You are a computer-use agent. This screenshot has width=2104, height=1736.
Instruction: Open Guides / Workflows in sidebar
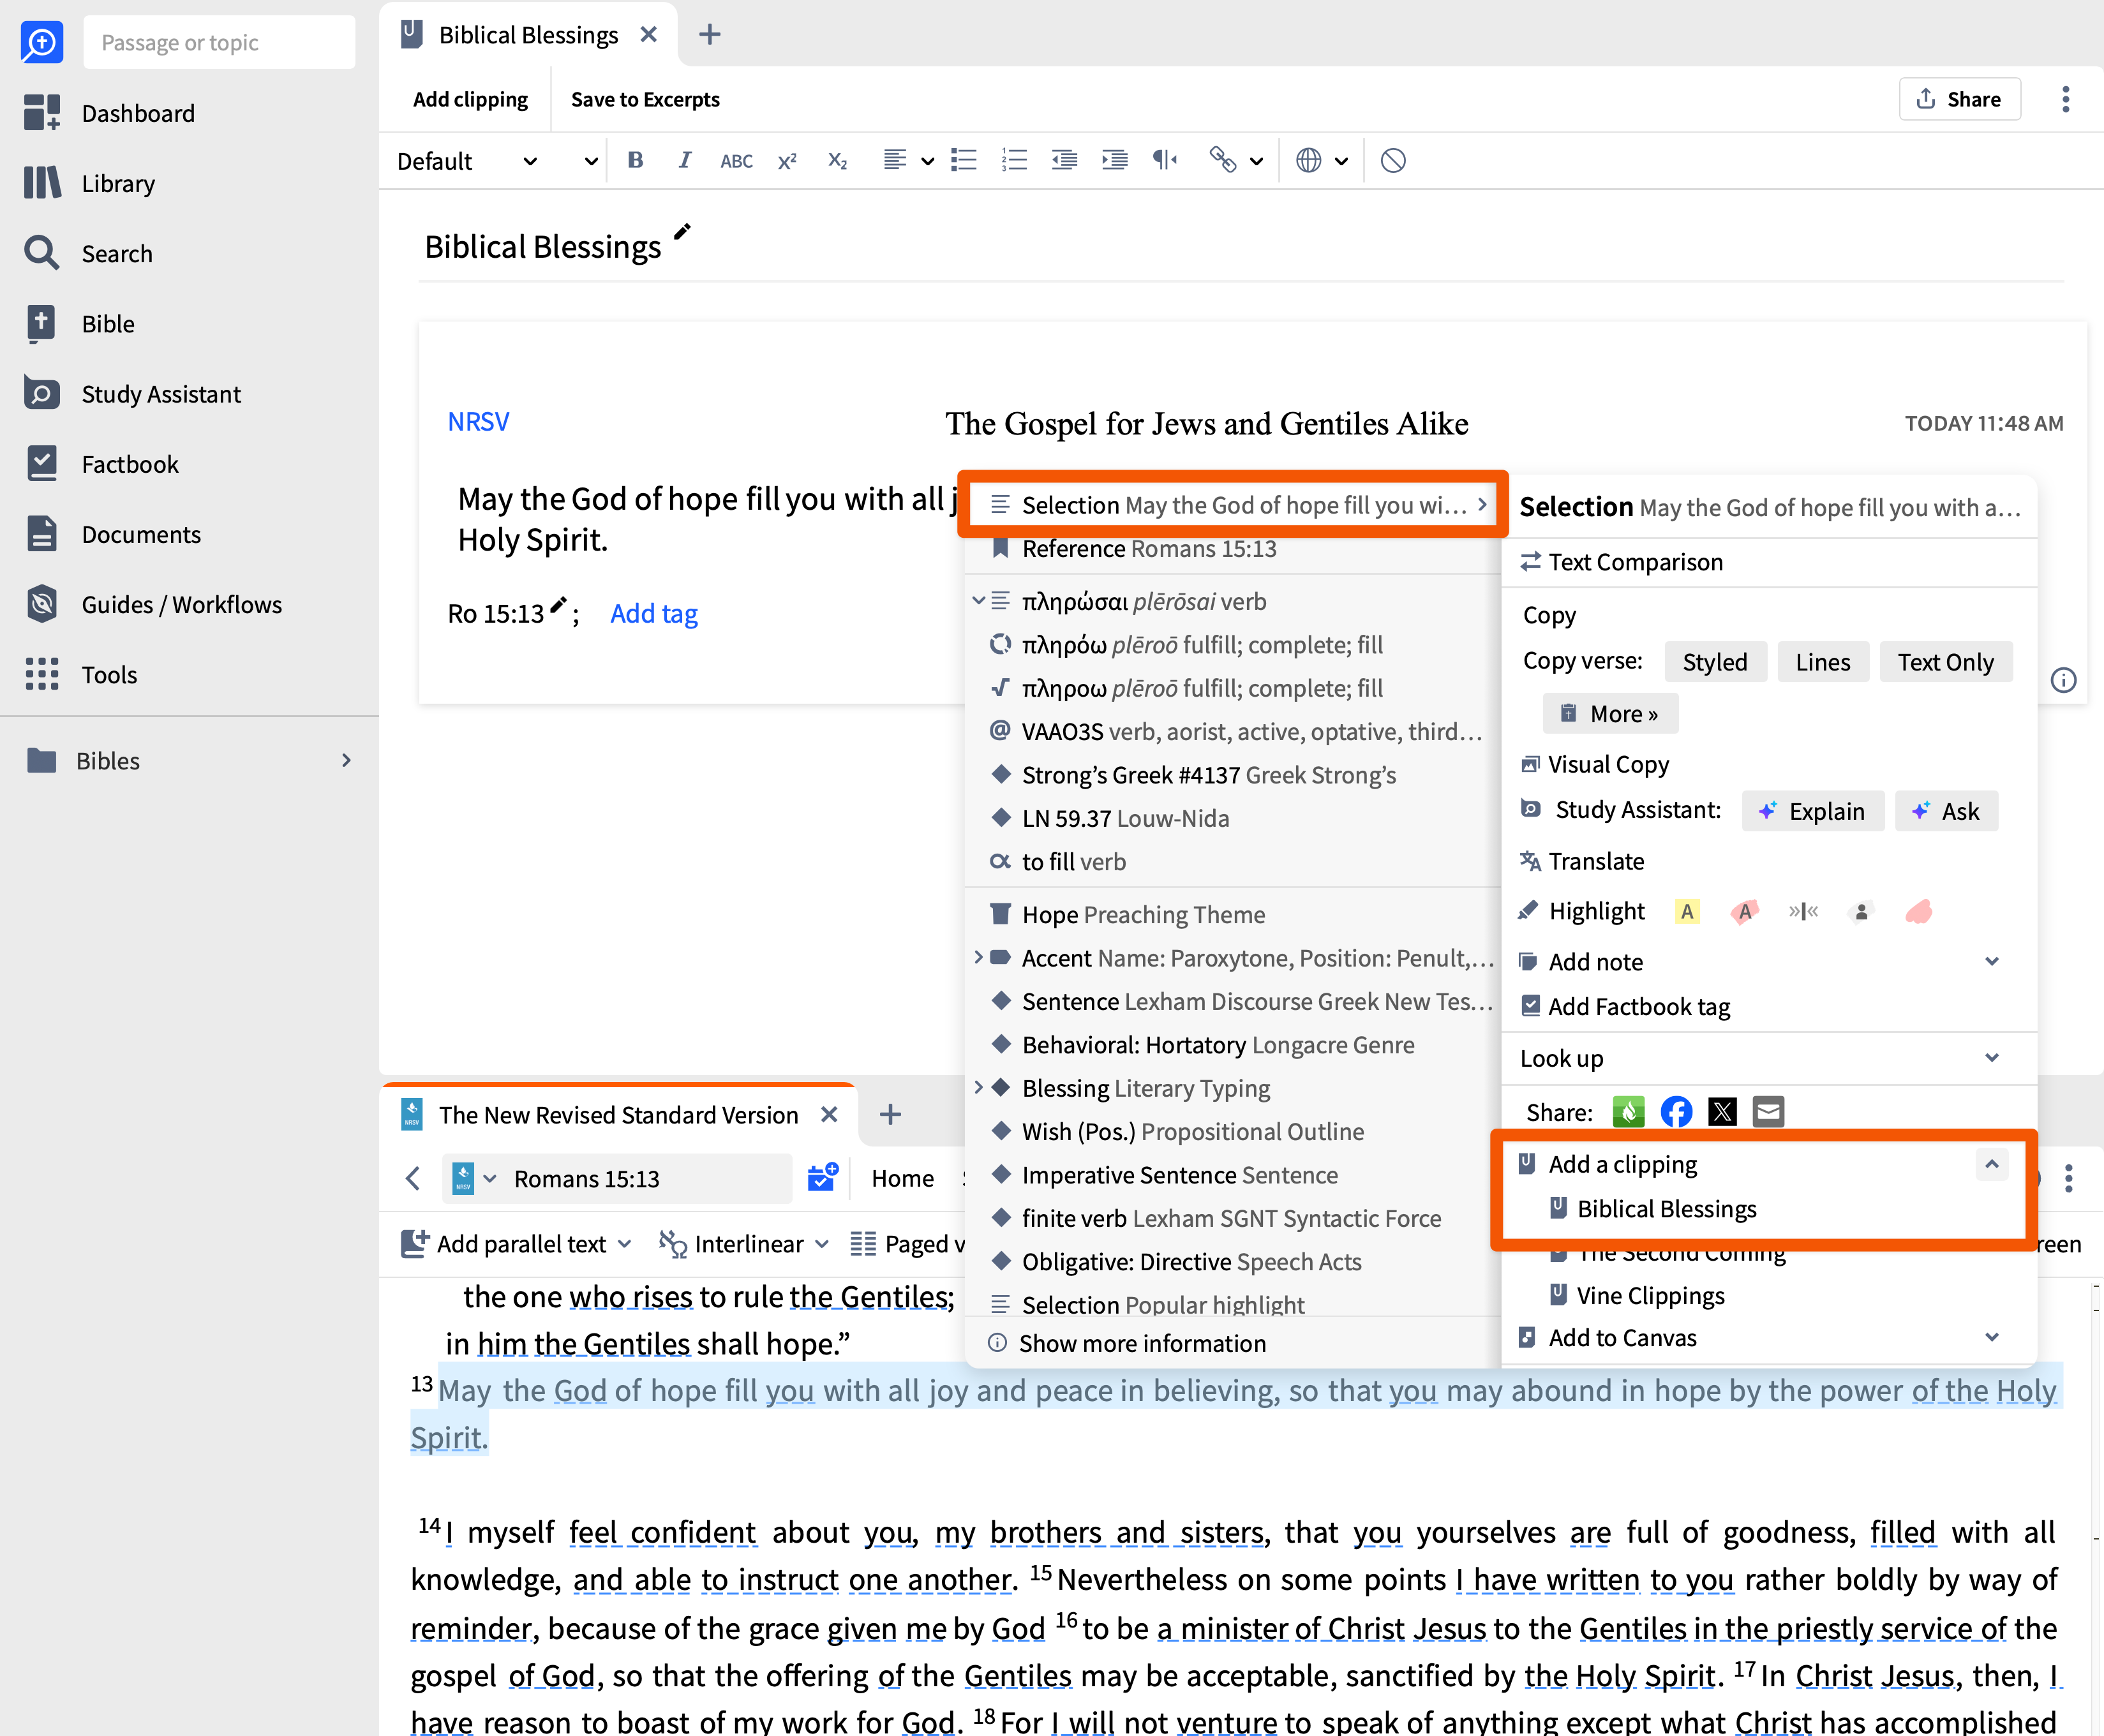153,604
